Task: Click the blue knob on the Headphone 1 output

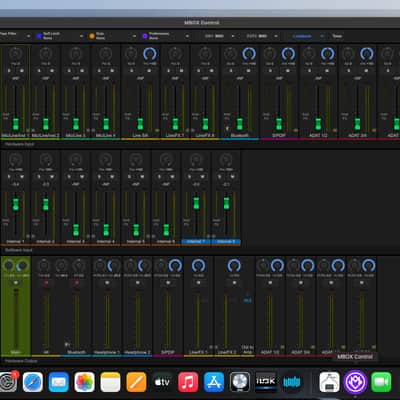Action: tap(113, 266)
